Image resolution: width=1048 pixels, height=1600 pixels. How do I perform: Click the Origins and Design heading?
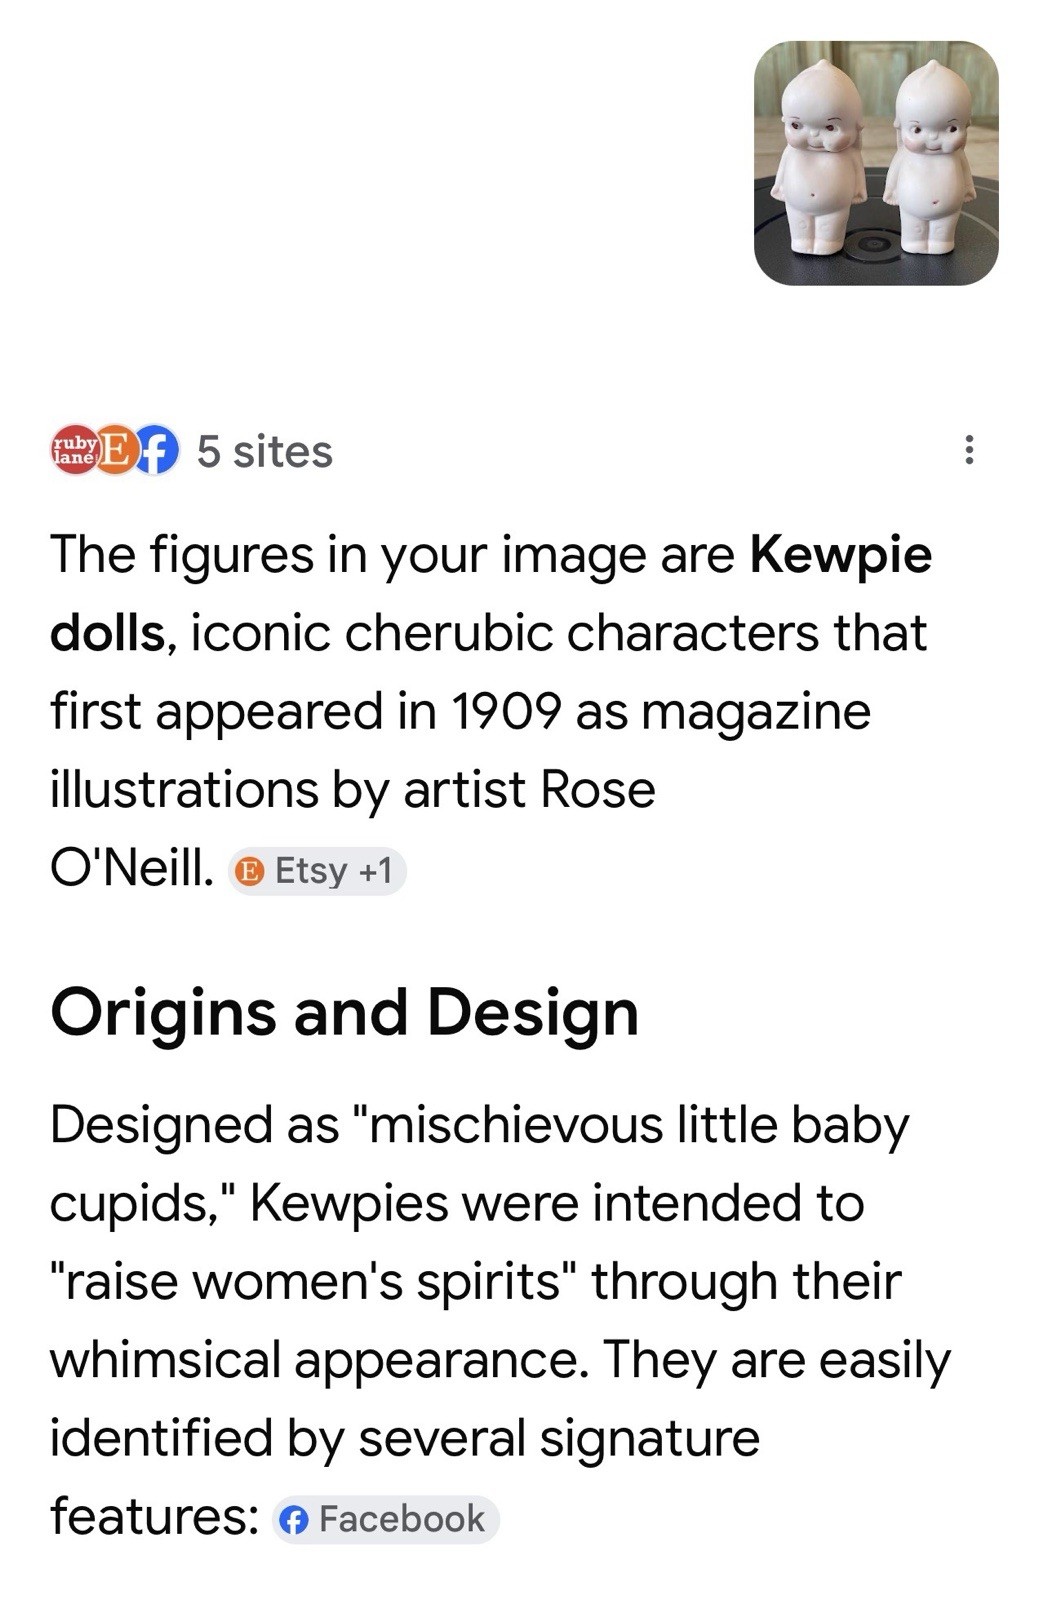click(x=345, y=1012)
